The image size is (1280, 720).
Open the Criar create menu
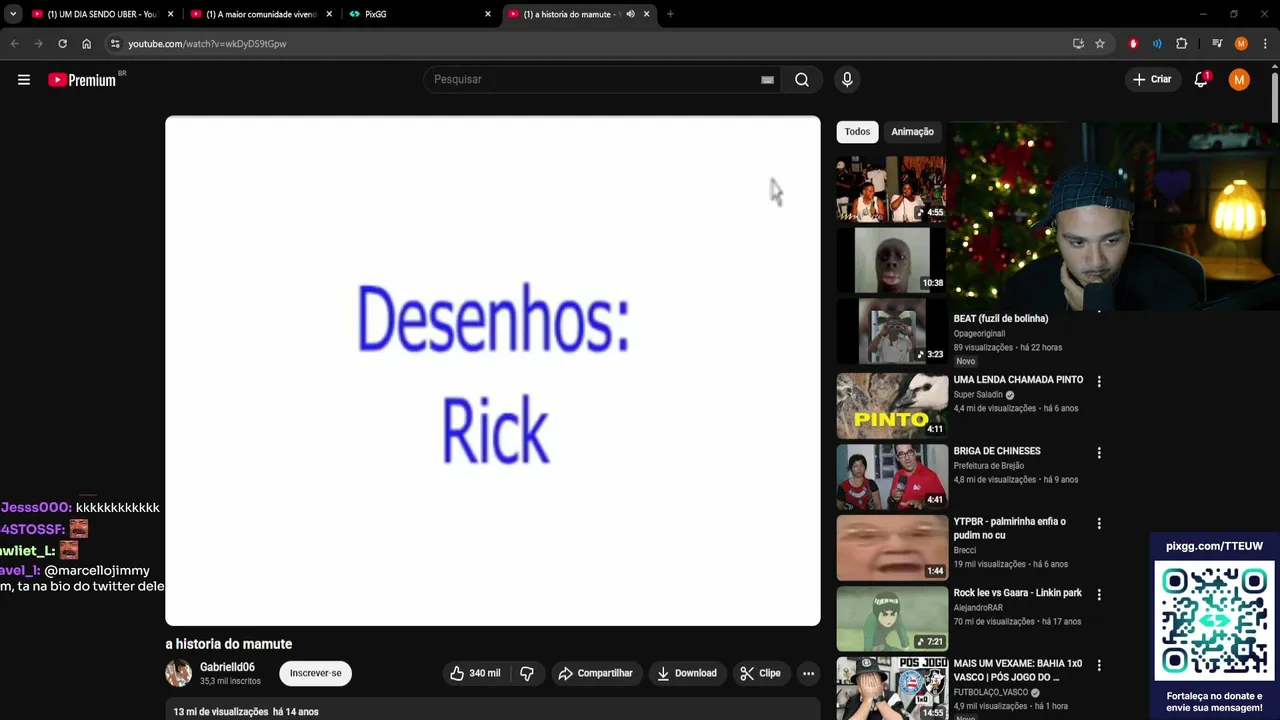(1152, 80)
